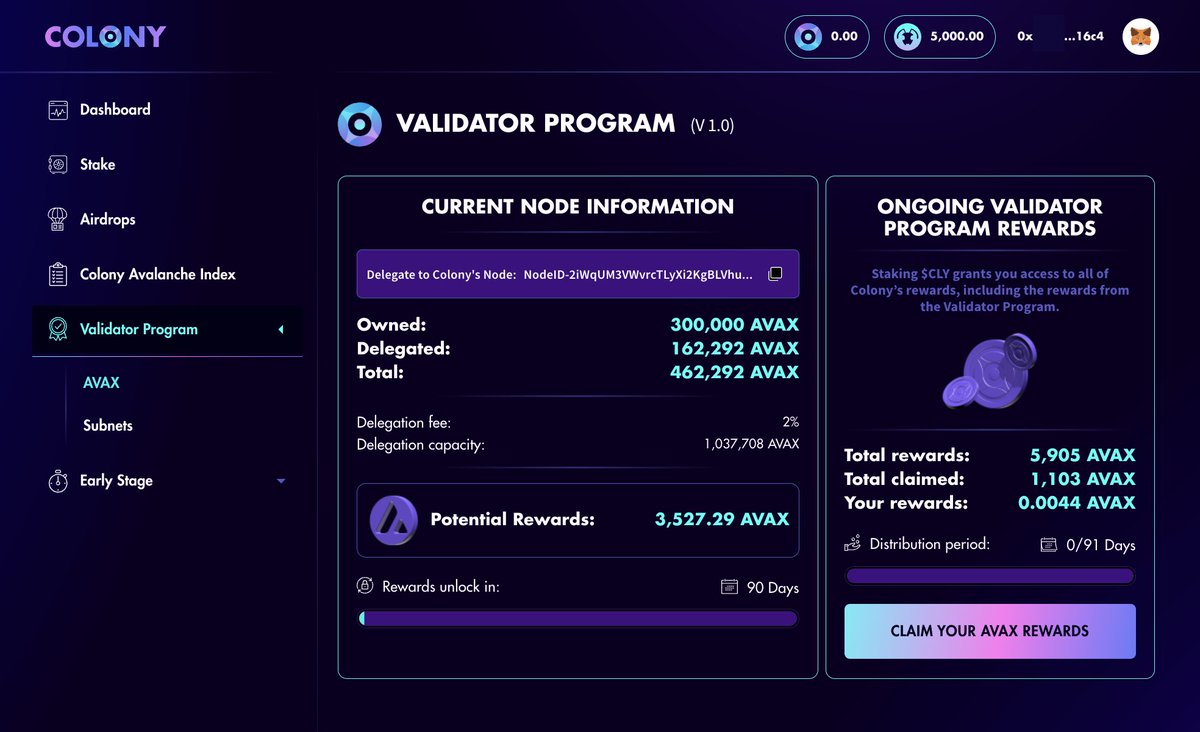Open the Dashboard page
Screen dimensions: 1200x732
115,110
